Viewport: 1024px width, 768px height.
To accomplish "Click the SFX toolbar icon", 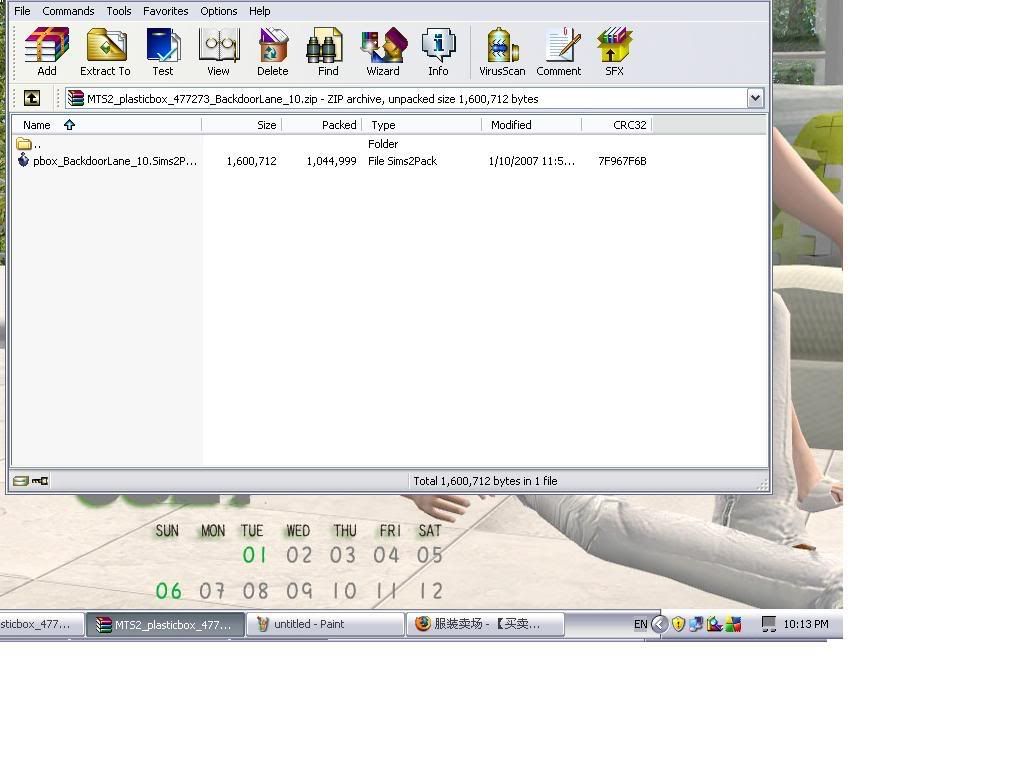I will tap(614, 52).
